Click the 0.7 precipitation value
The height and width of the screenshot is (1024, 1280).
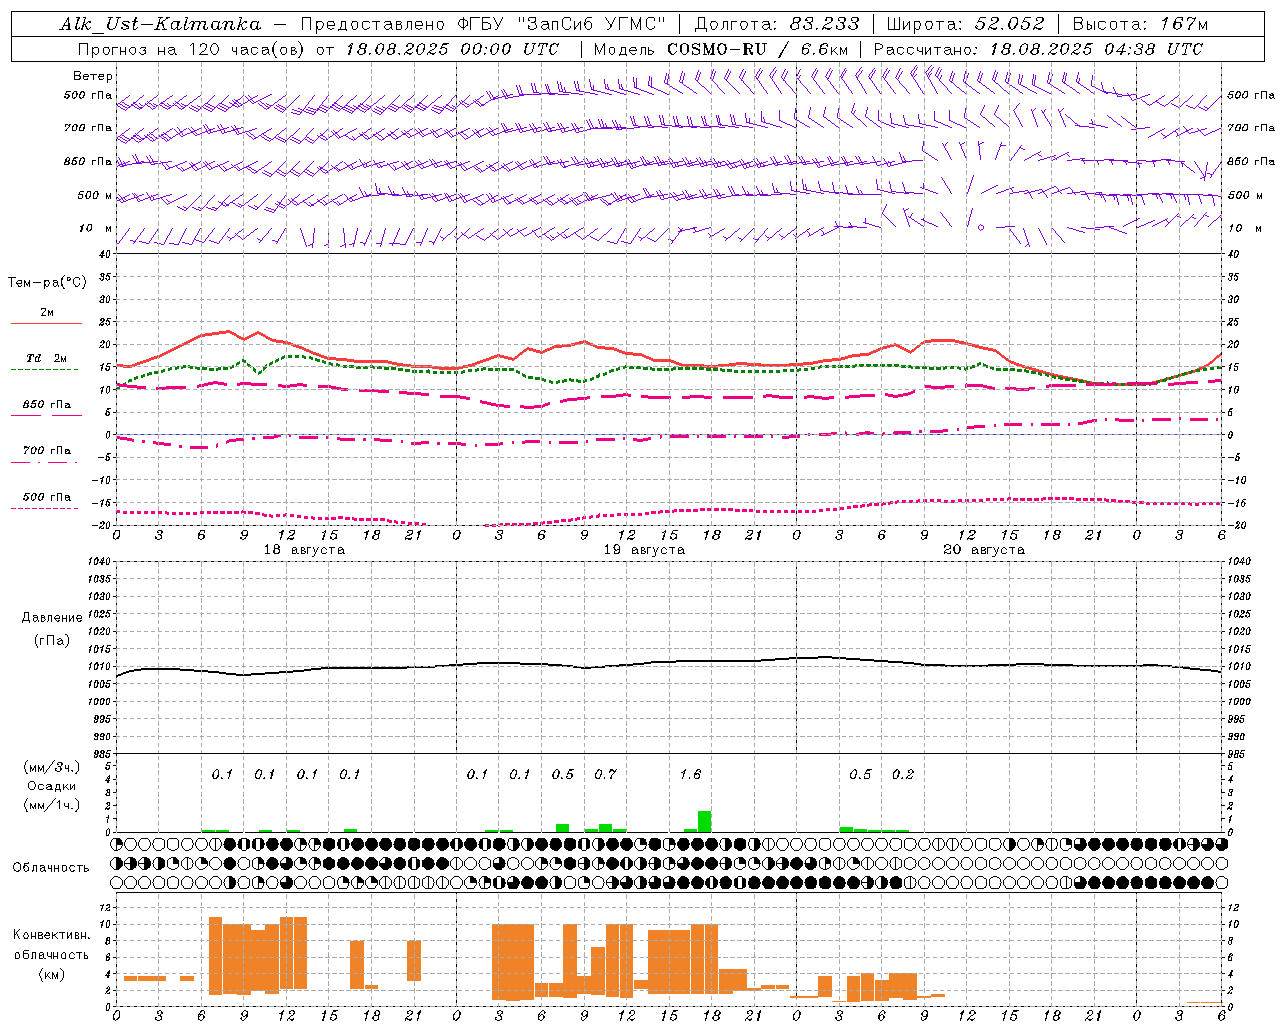pos(605,774)
